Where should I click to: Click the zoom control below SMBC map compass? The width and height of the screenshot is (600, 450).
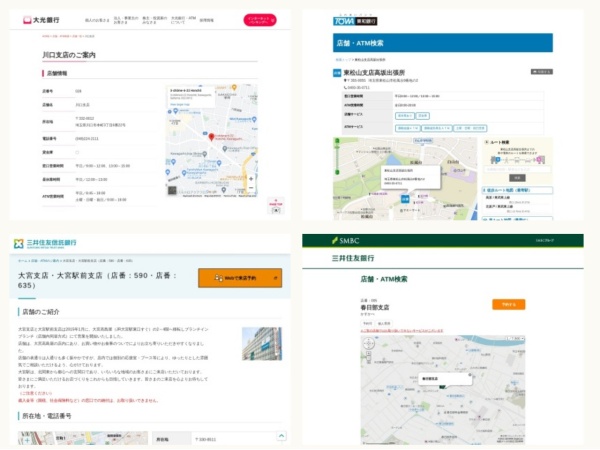coord(369,357)
